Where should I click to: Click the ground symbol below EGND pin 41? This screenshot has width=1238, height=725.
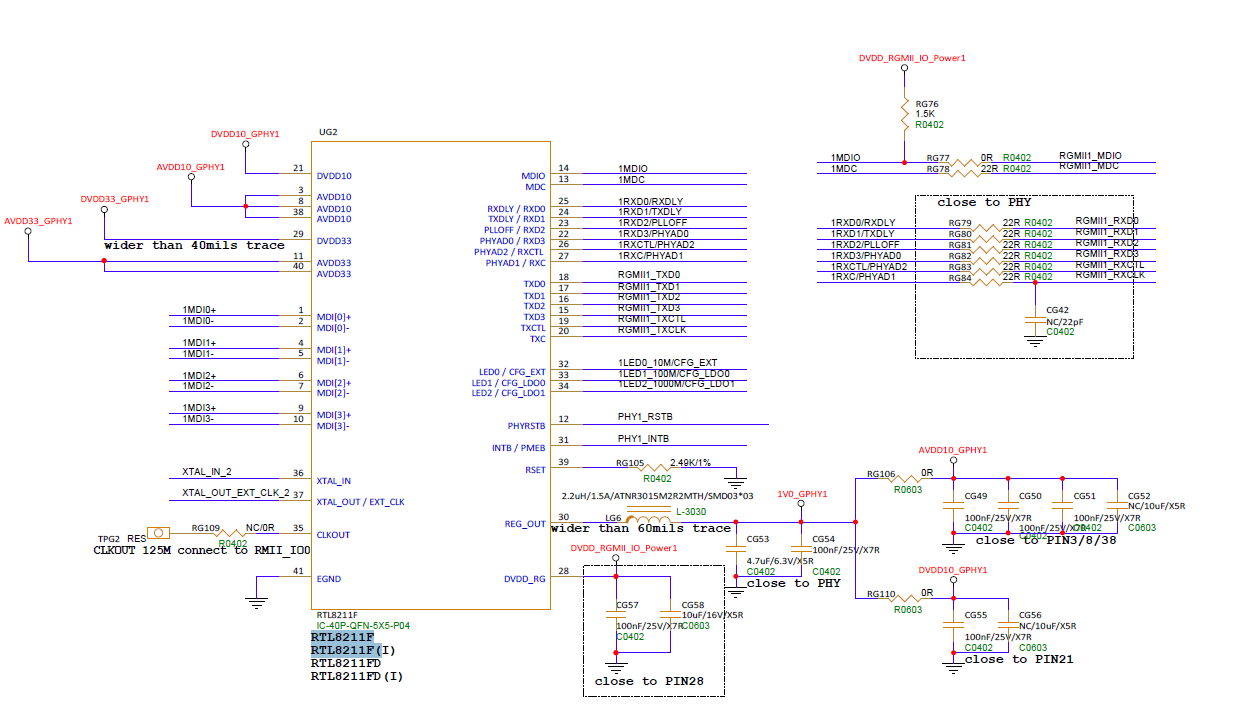[x=257, y=602]
